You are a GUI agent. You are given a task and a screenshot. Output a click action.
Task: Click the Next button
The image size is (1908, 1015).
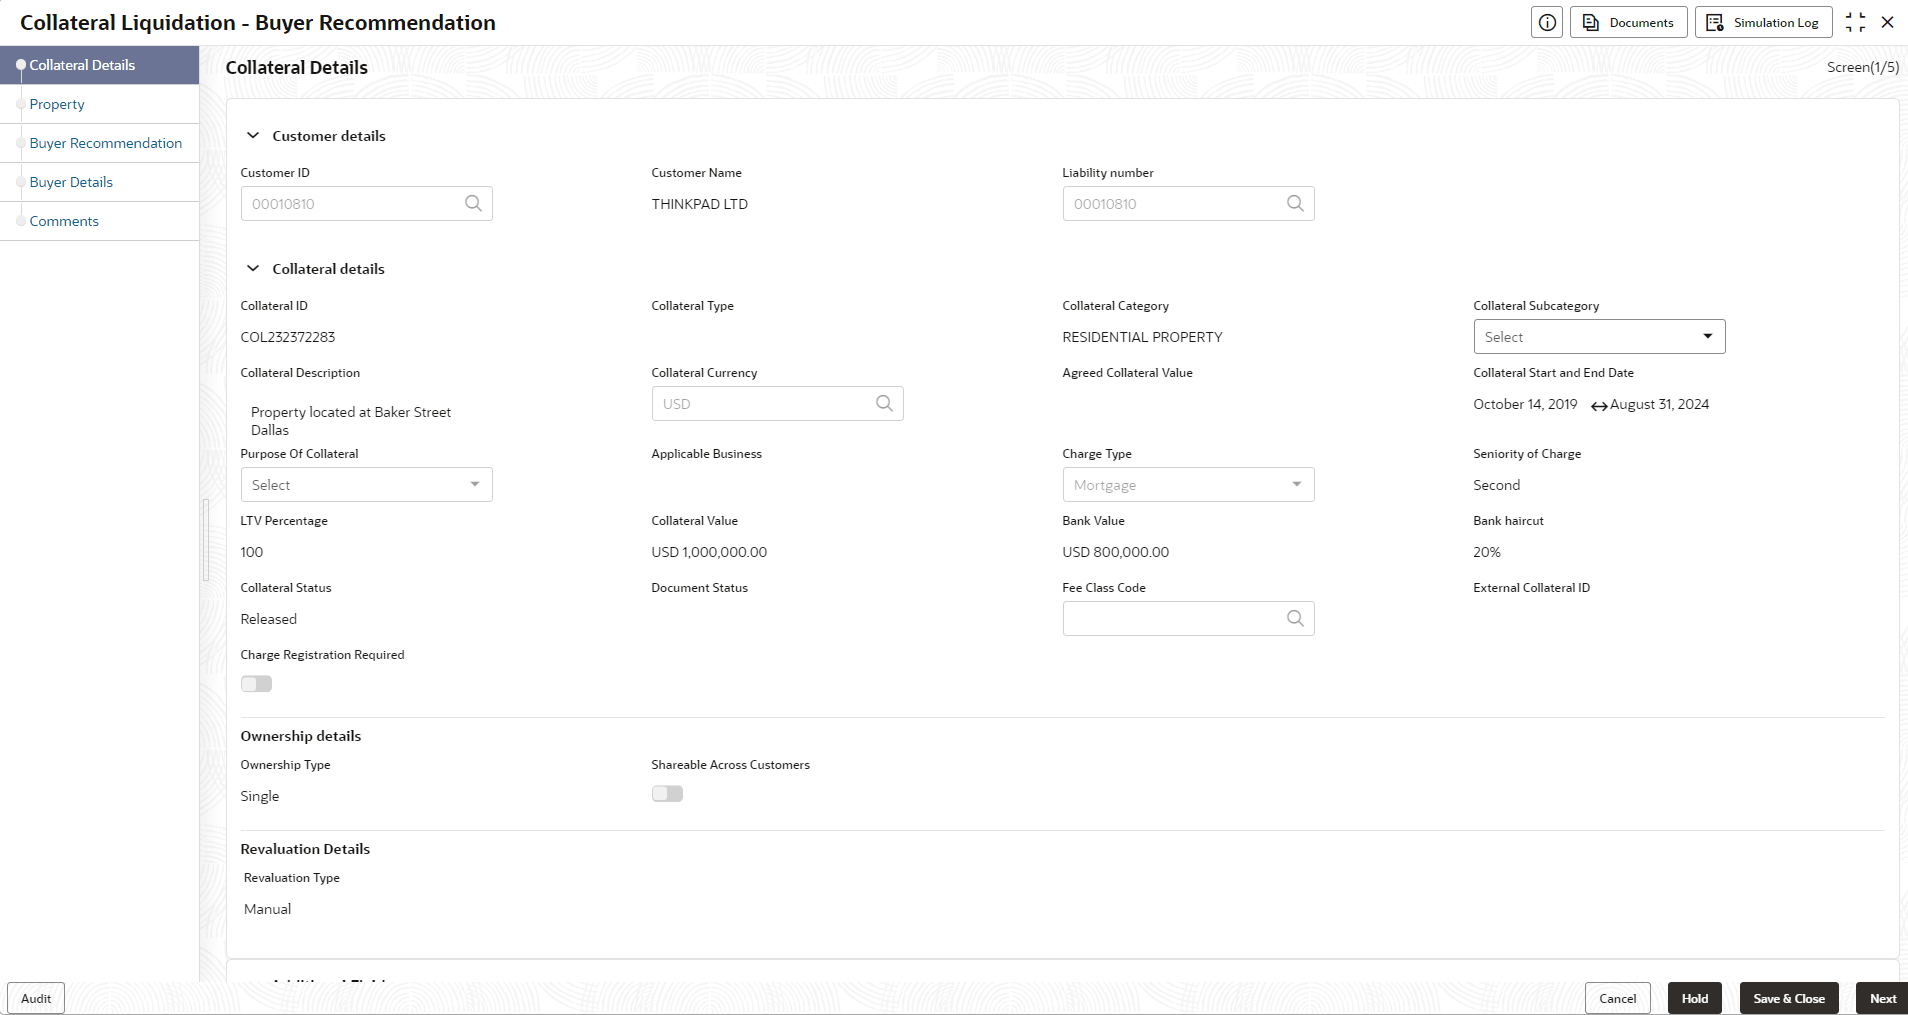(1882, 998)
